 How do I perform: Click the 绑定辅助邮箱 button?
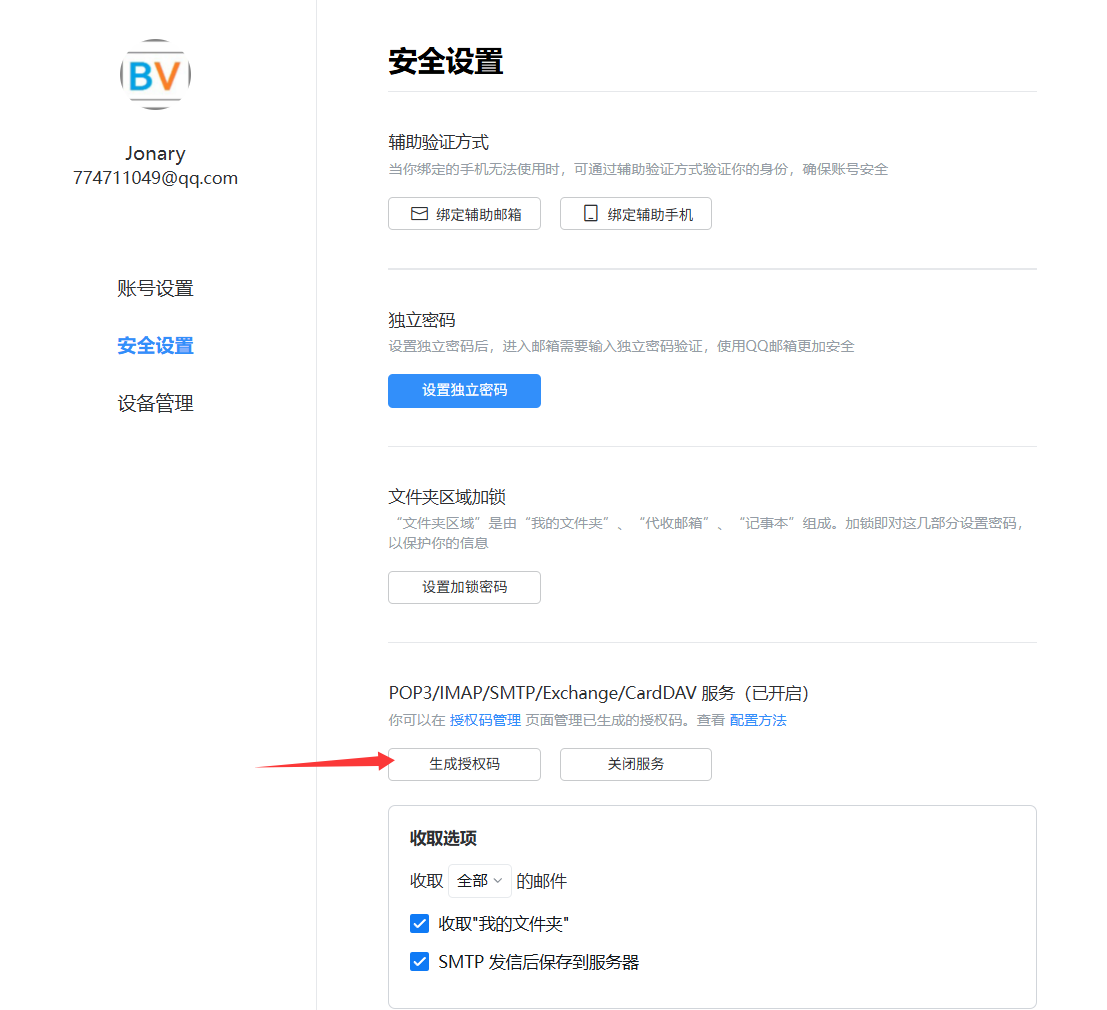(x=465, y=214)
